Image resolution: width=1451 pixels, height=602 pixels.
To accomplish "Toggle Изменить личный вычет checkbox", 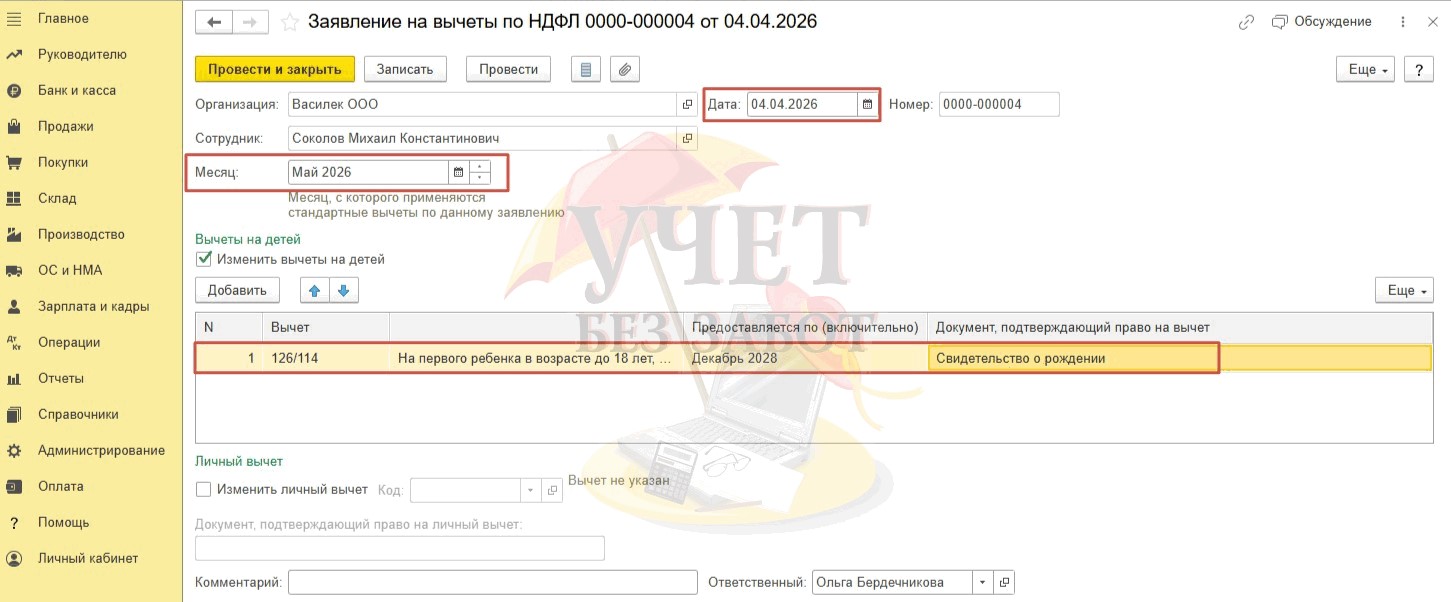I will (204, 490).
